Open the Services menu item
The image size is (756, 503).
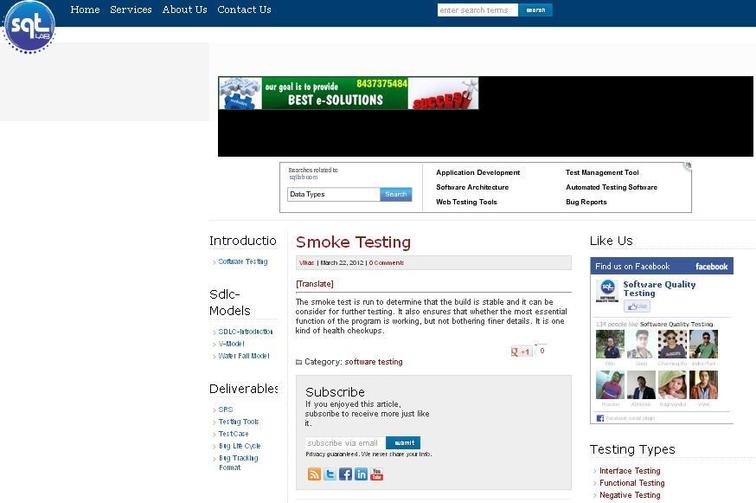(131, 10)
